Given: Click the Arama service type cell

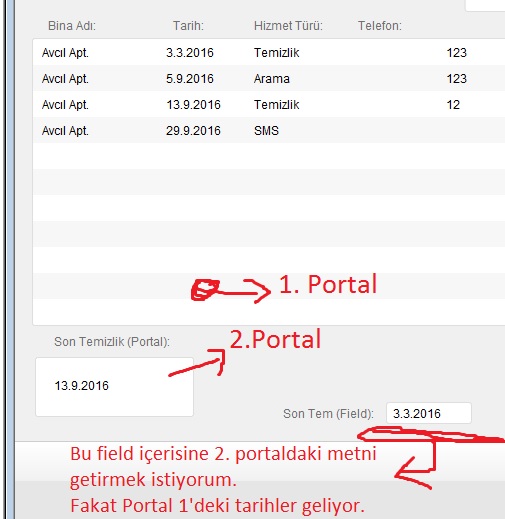Looking at the screenshot, I should [272, 79].
